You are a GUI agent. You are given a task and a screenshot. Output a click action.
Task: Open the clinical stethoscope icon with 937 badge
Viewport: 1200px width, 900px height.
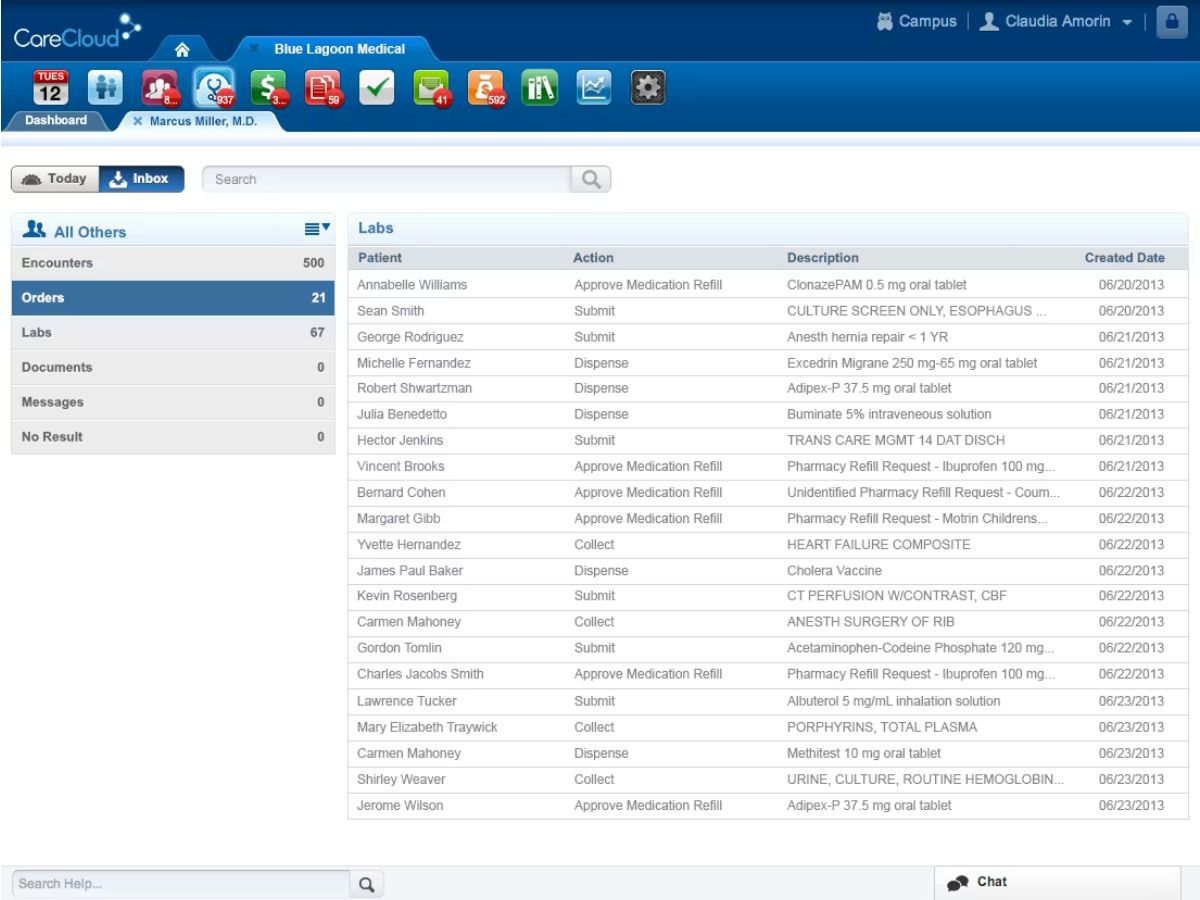213,88
